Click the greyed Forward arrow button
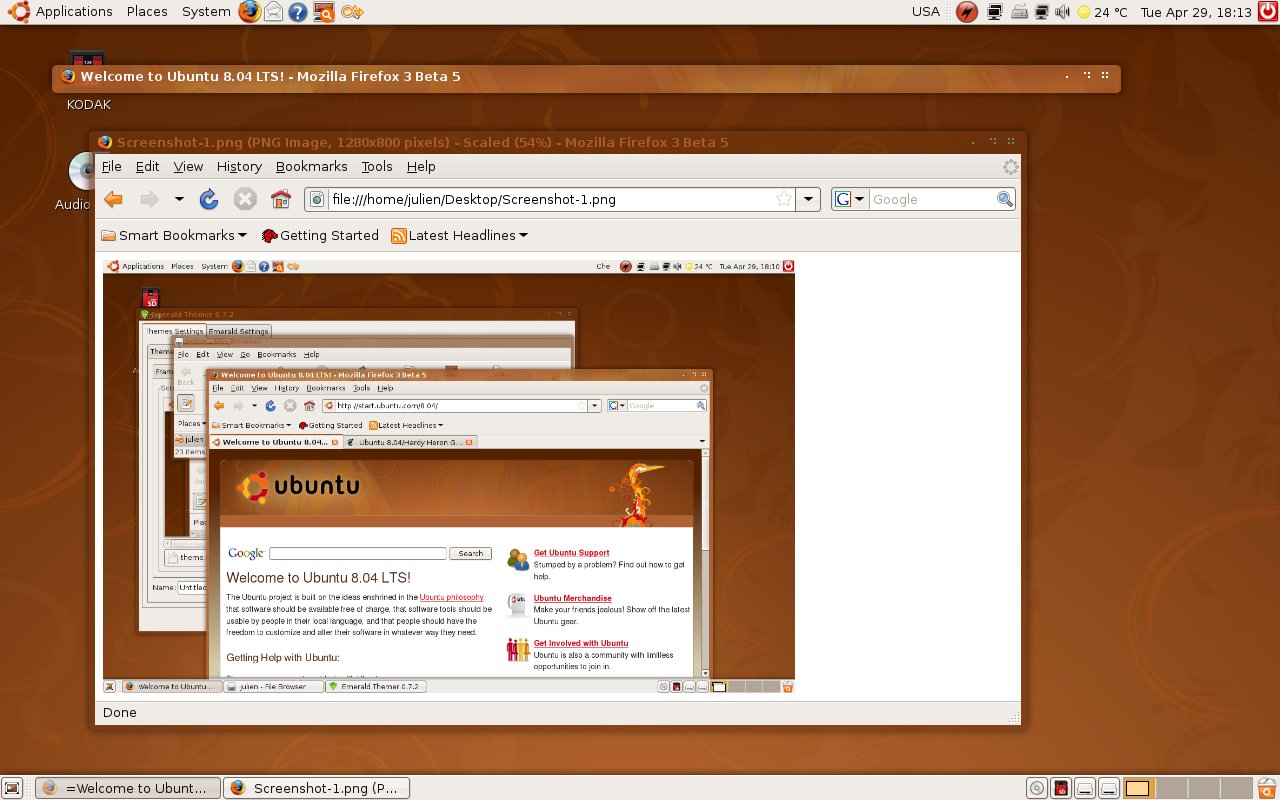 coord(149,199)
